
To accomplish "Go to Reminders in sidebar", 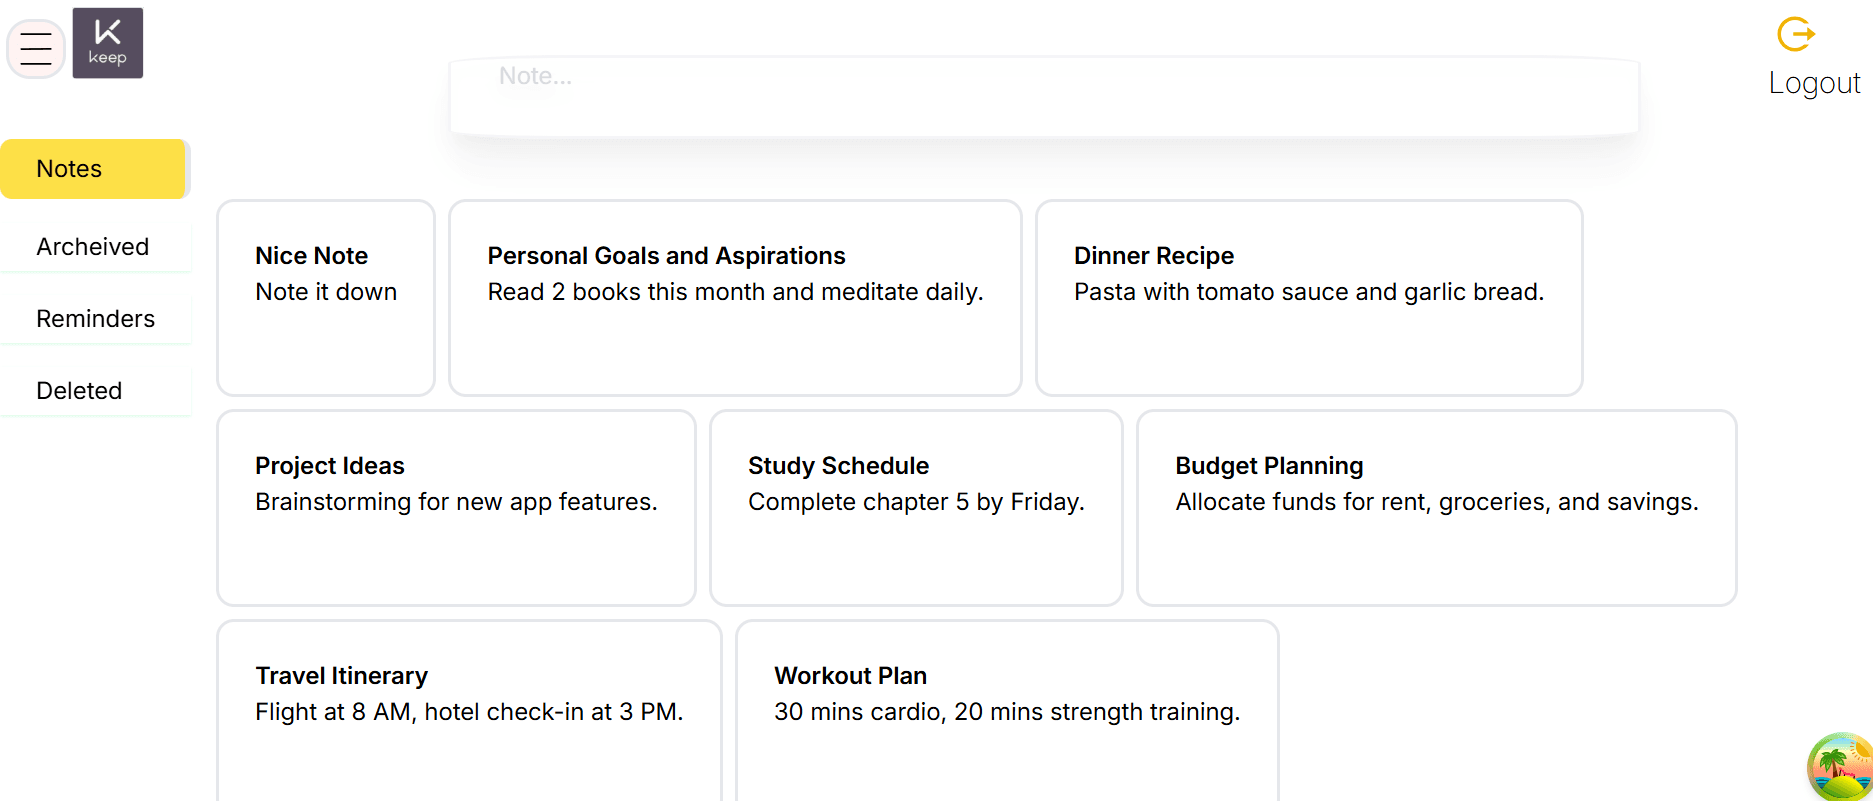I will tap(95, 319).
